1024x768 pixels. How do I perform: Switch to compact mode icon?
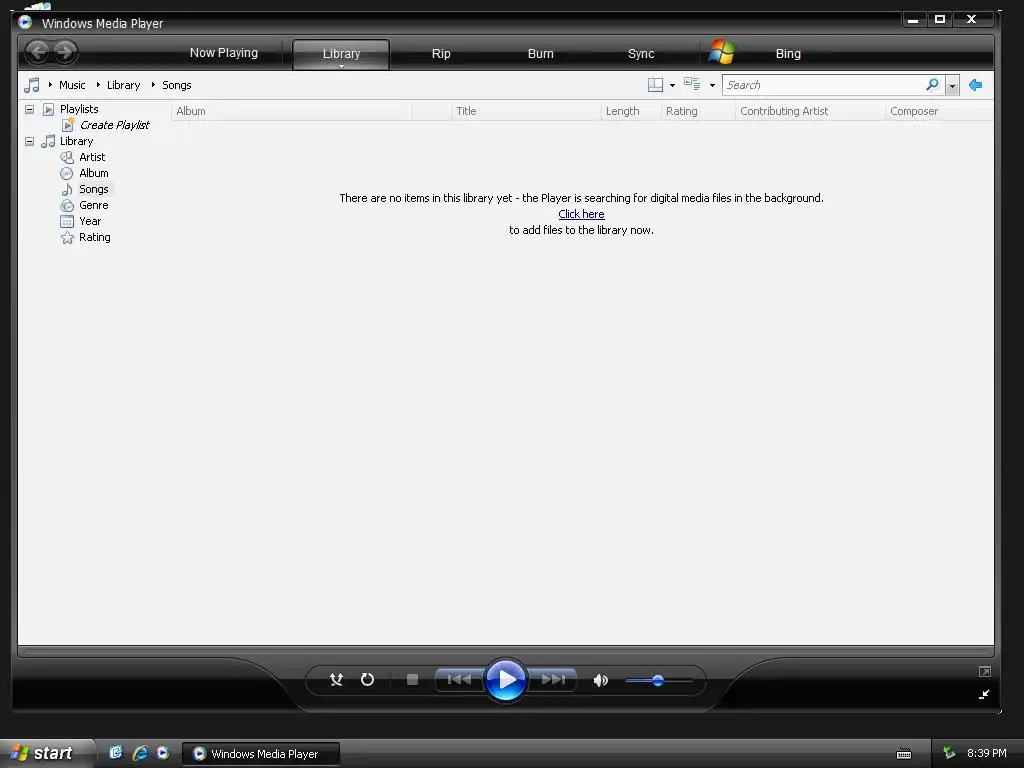985,694
